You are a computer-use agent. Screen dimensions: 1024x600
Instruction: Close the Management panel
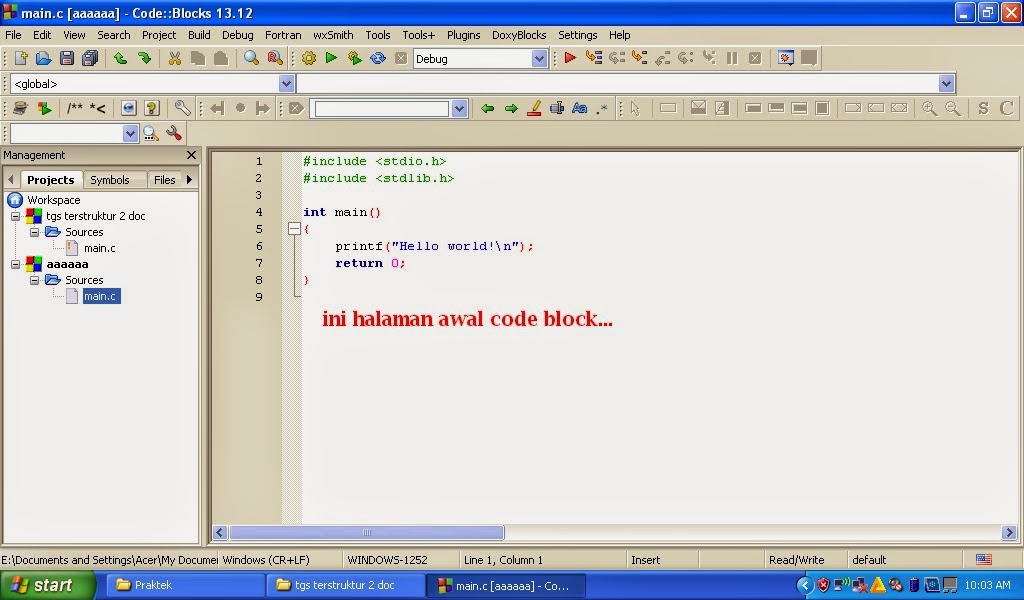click(191, 155)
